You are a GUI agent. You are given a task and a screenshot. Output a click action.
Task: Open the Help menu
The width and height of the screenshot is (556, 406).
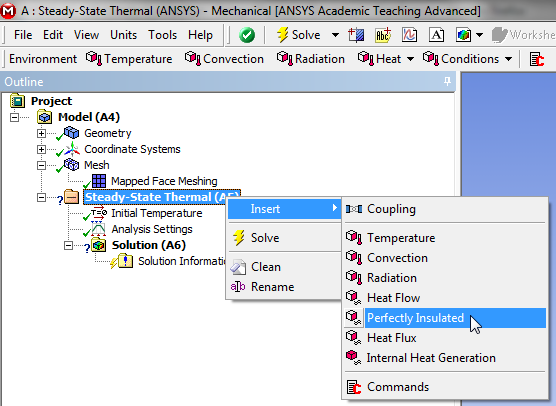click(200, 35)
